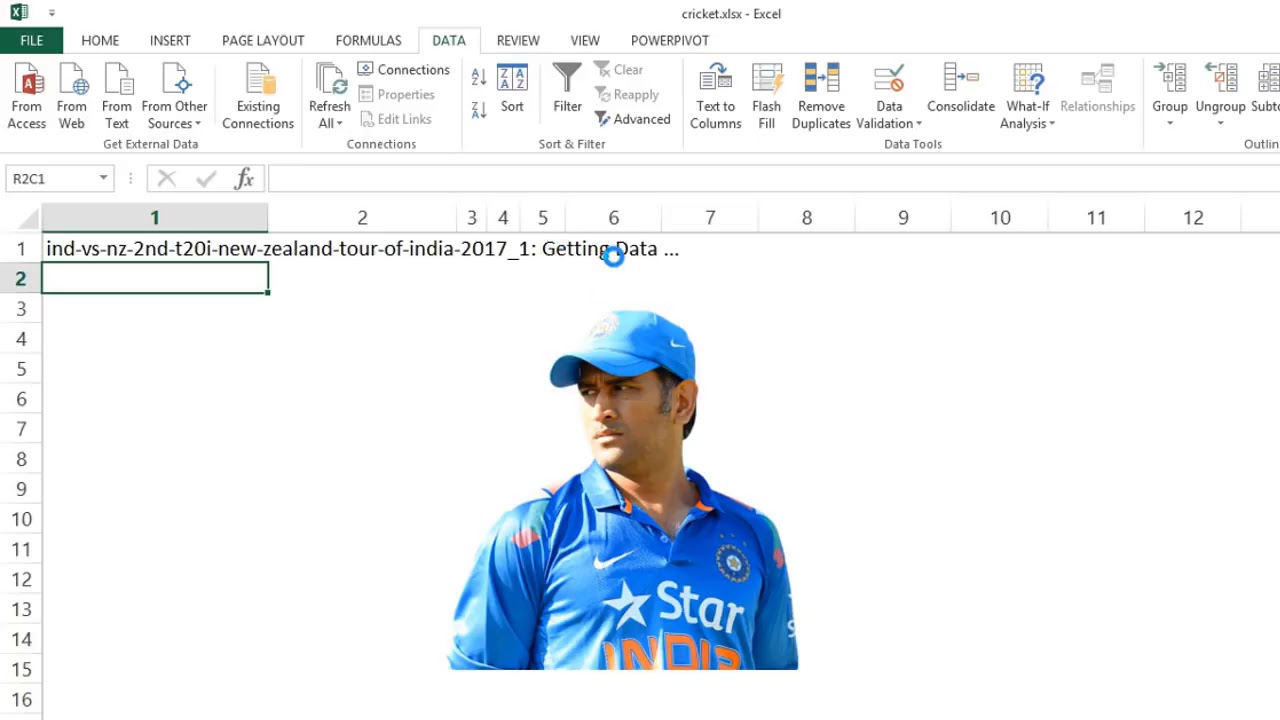The width and height of the screenshot is (1280, 720).
Task: Click the Clear filter button
Action: [619, 69]
